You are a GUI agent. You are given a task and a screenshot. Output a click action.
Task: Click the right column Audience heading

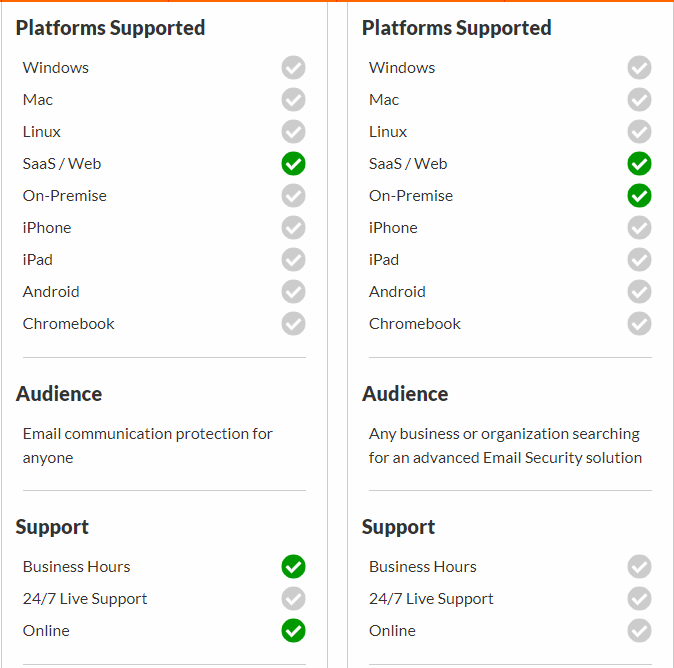[x=405, y=394]
